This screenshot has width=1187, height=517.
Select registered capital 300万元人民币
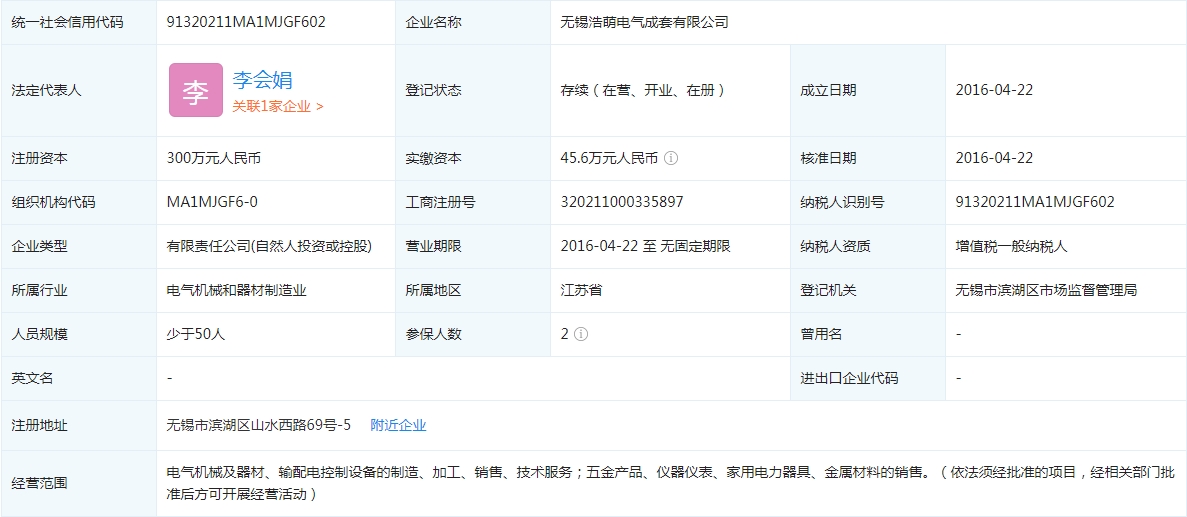click(213, 158)
